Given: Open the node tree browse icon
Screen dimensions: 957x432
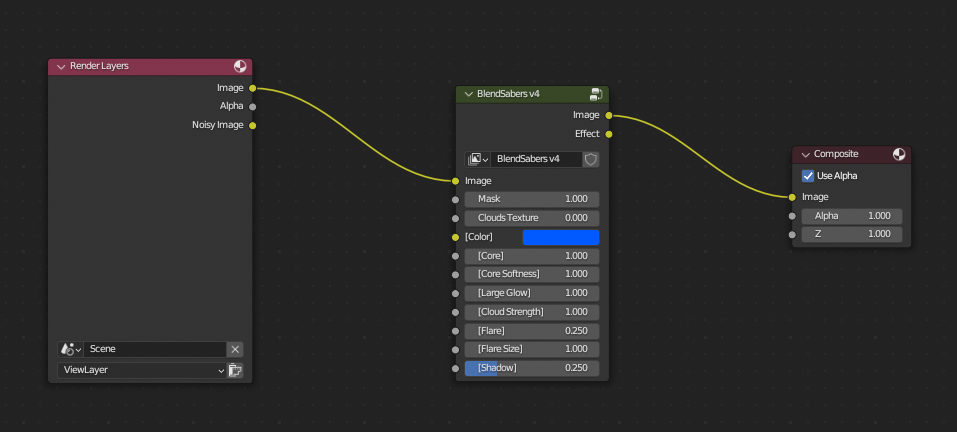Looking at the screenshot, I should (x=477, y=159).
